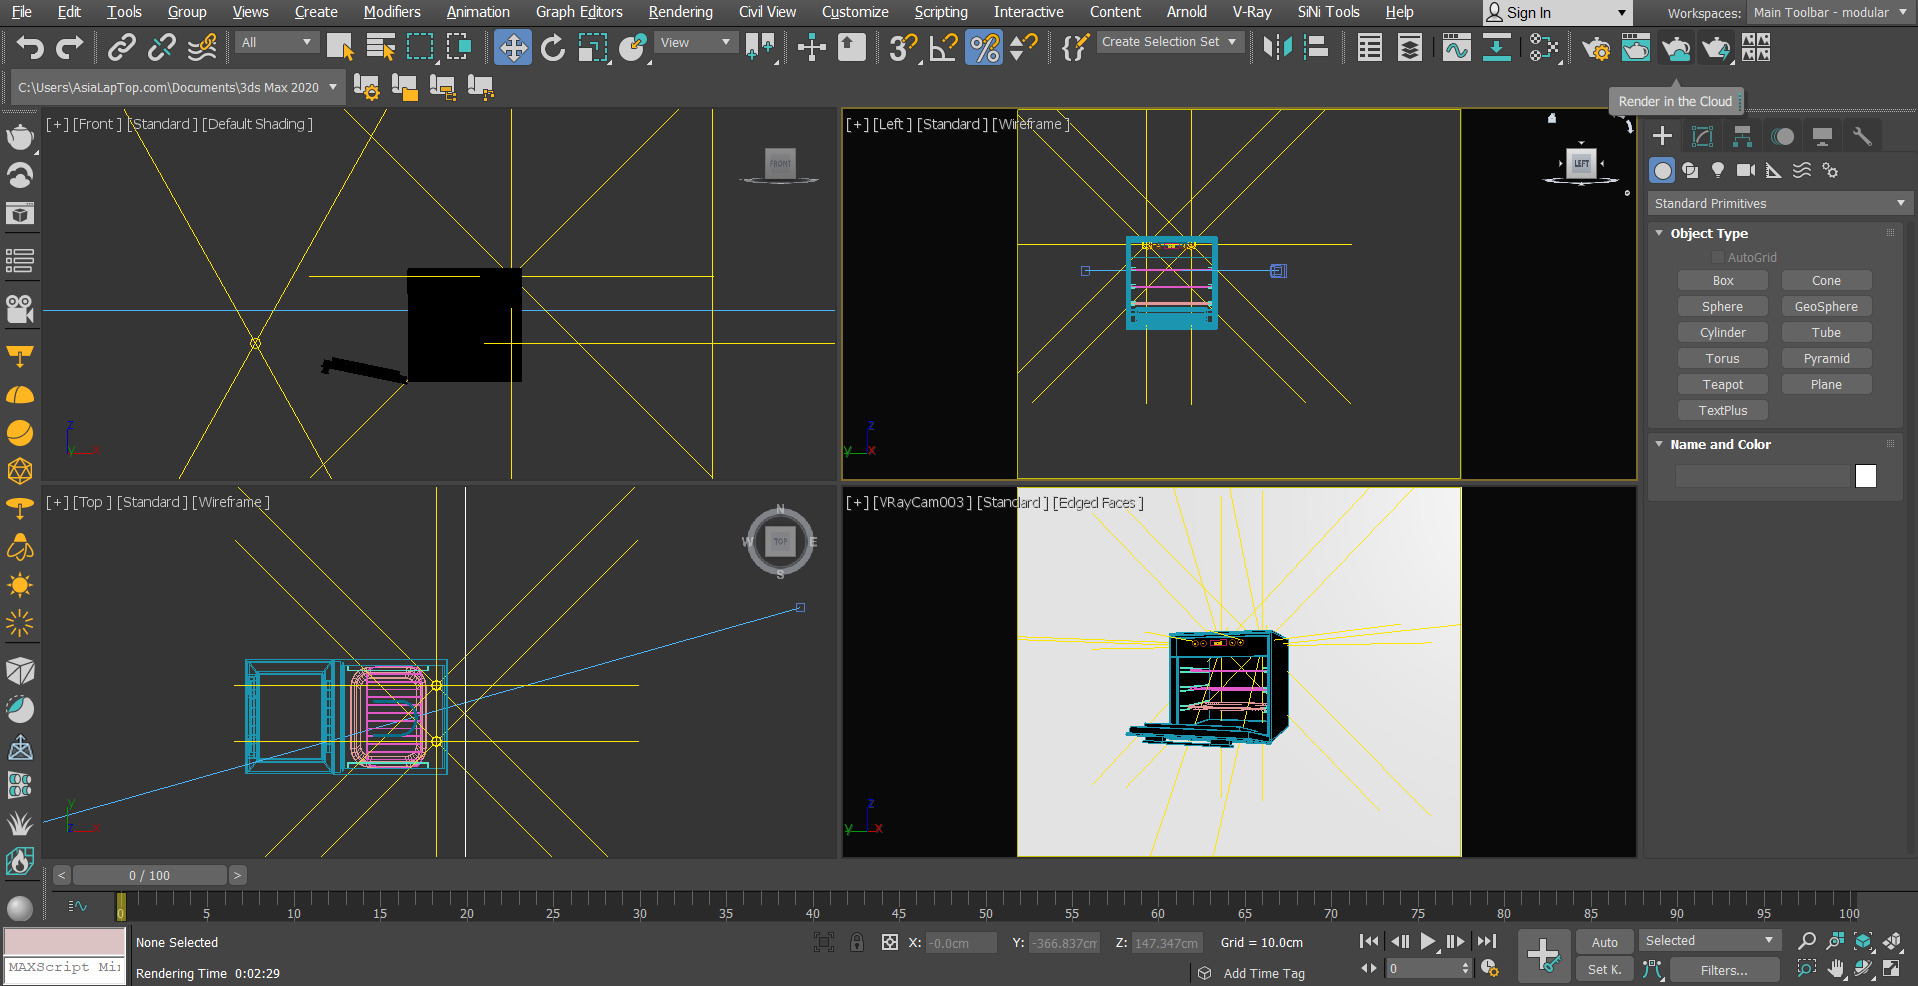Toggle the Angle Snap icon
This screenshot has height=986, width=1918.
click(944, 47)
